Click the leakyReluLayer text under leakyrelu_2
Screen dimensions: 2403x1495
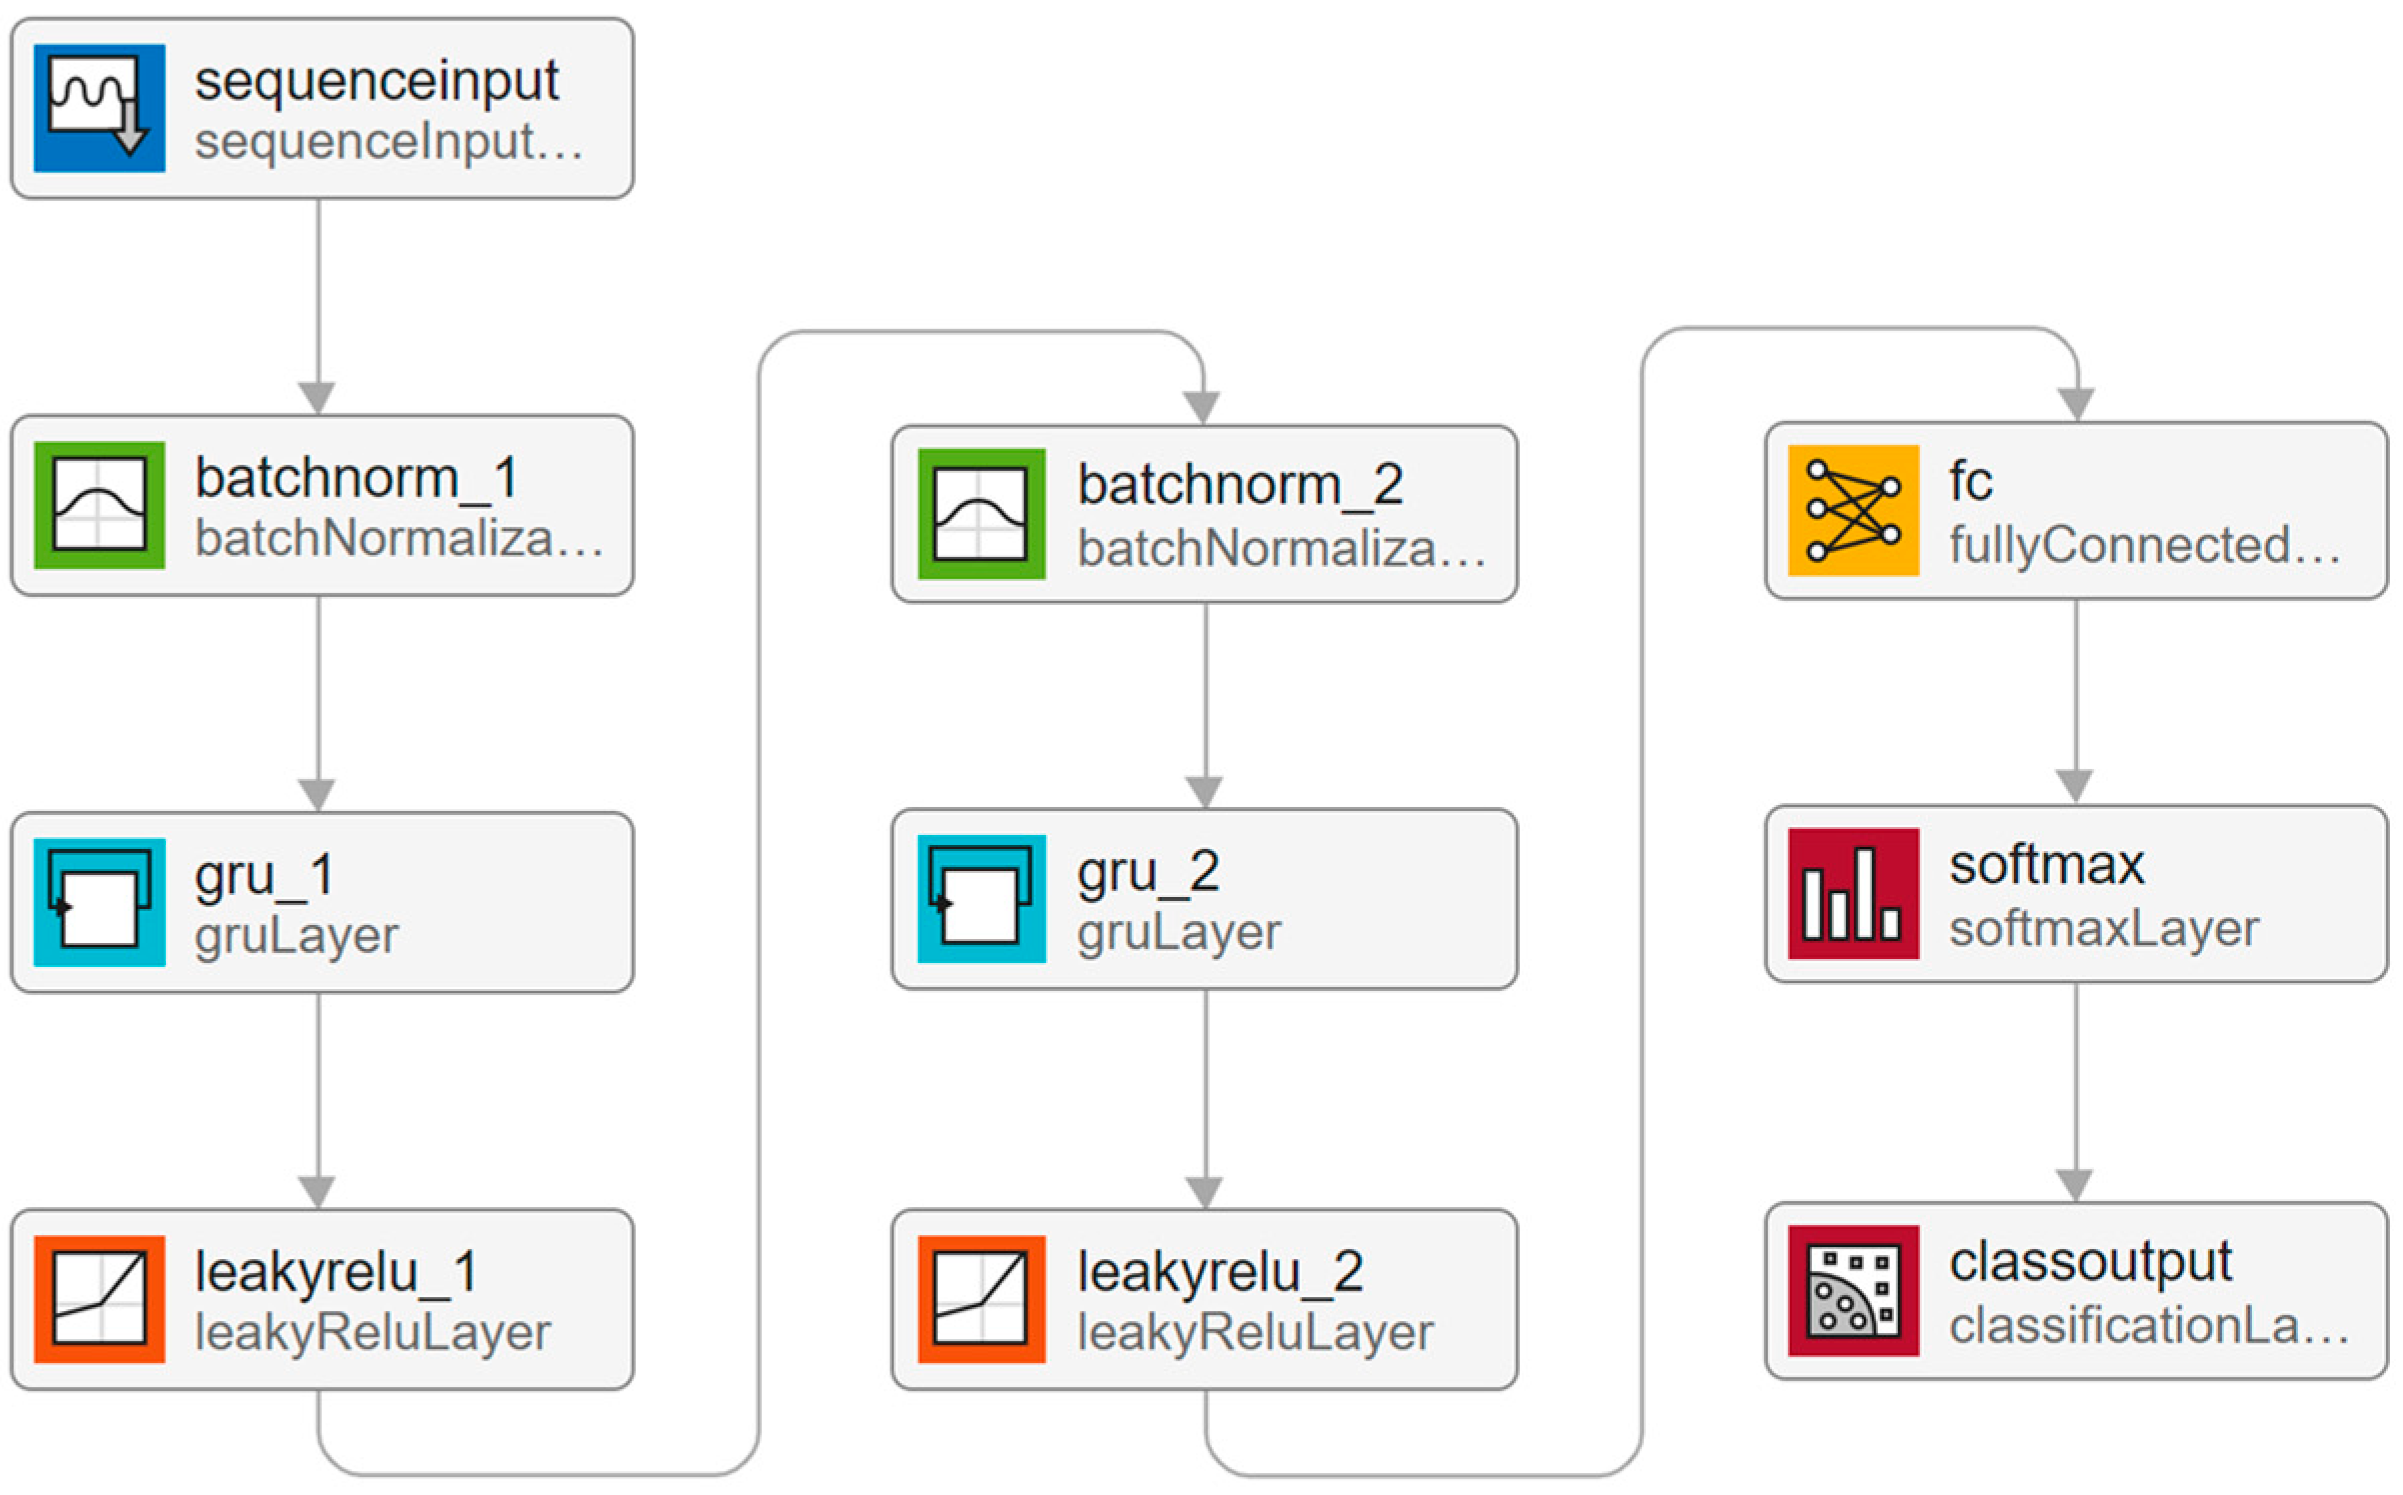1254,1332
